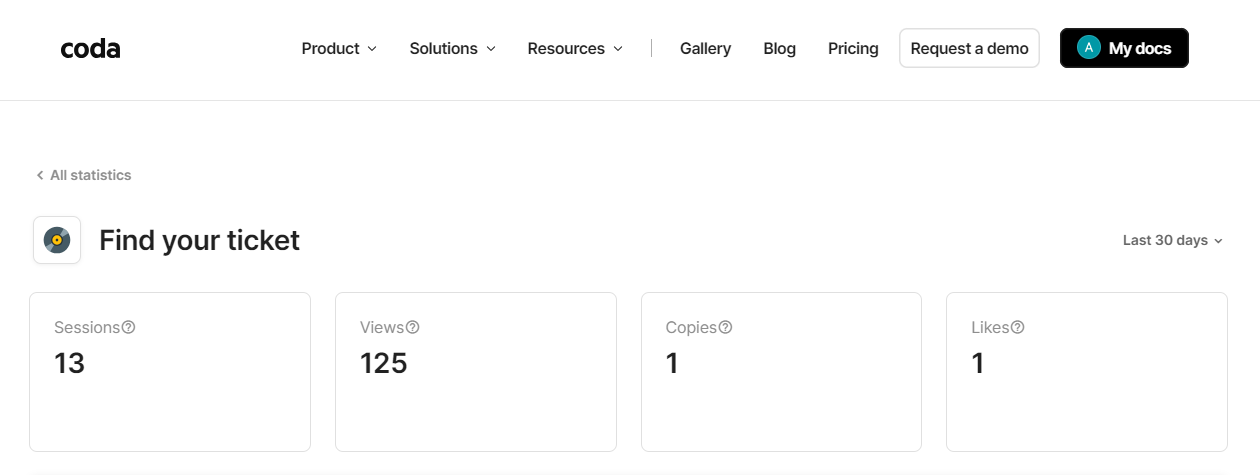Click the Views help question mark icon
Screen dimensions: 1260x475
point(412,327)
